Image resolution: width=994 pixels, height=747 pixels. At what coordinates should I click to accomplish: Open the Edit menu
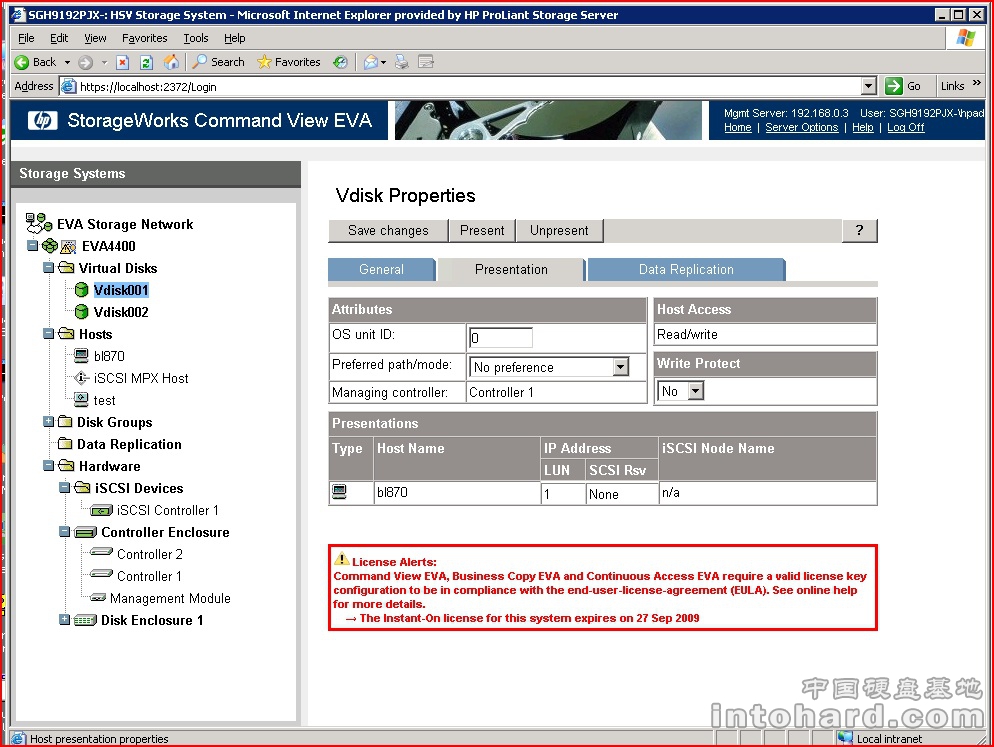point(59,38)
